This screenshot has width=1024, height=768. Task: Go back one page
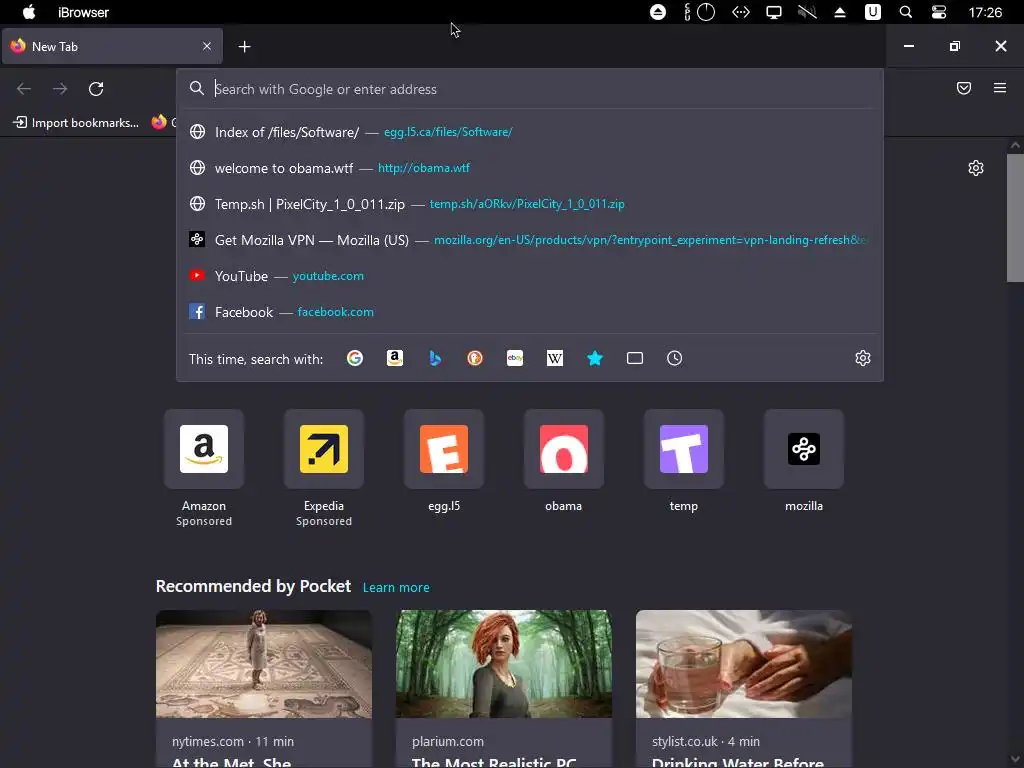(x=24, y=88)
